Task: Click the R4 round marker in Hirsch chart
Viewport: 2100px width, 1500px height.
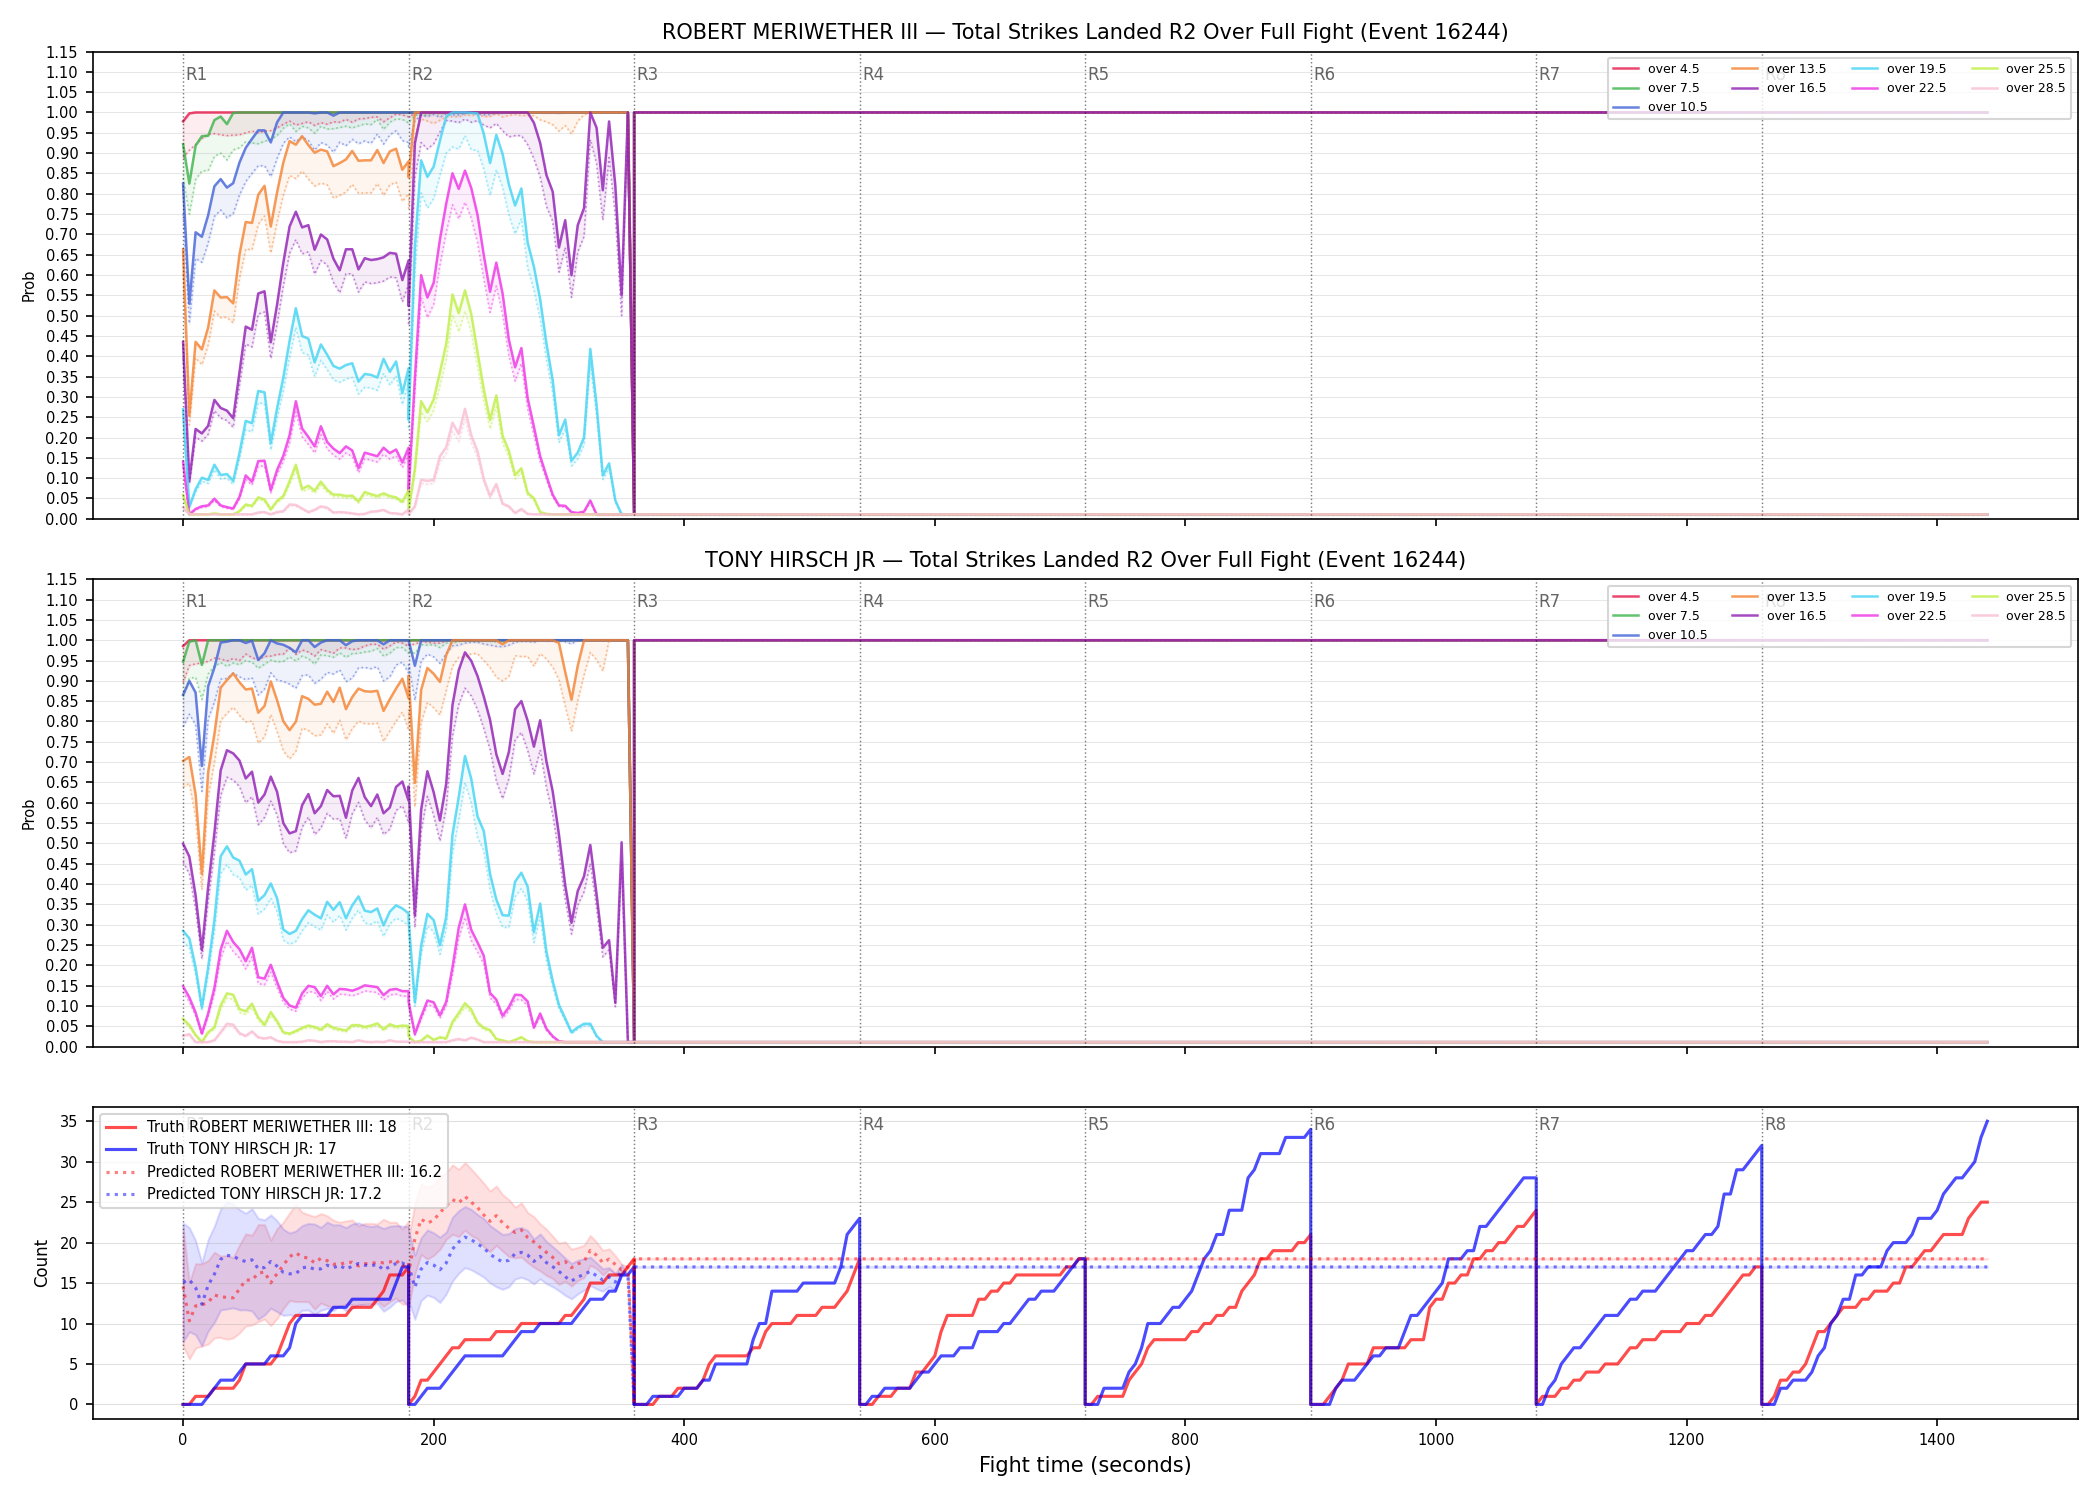Action: (873, 601)
